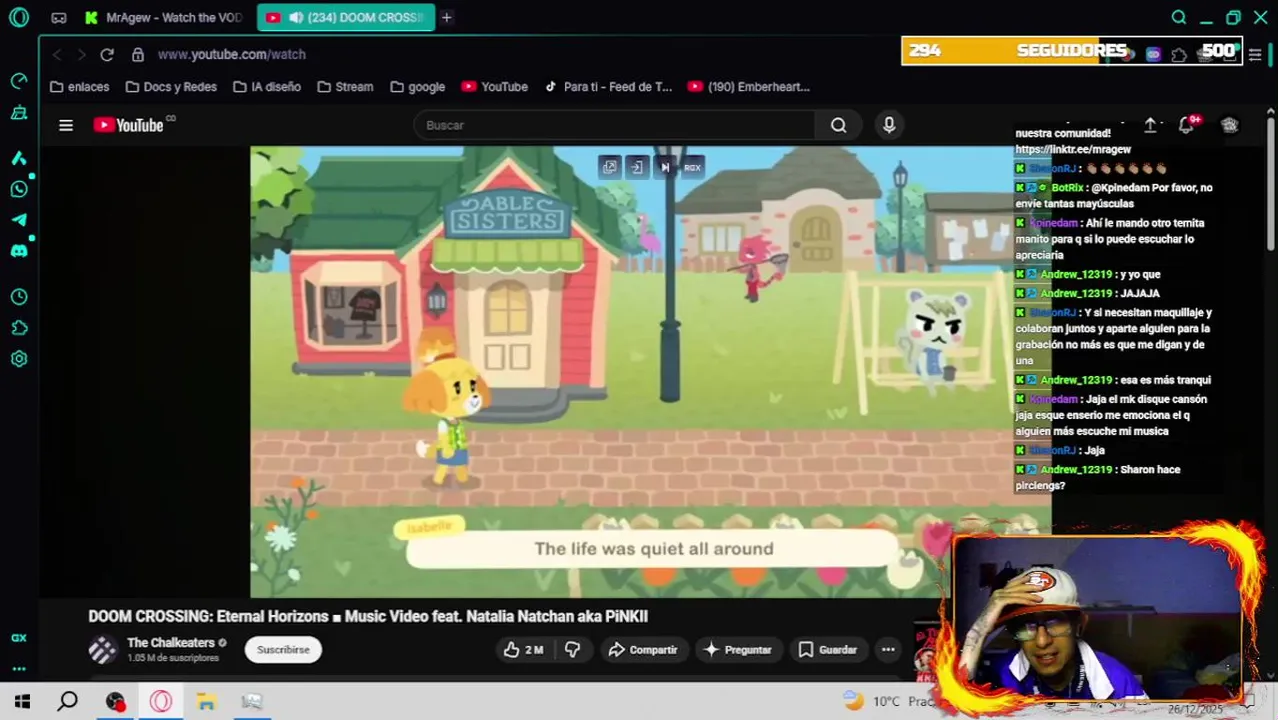Open Windows taskbar search
The height and width of the screenshot is (720, 1278).
click(x=68, y=701)
